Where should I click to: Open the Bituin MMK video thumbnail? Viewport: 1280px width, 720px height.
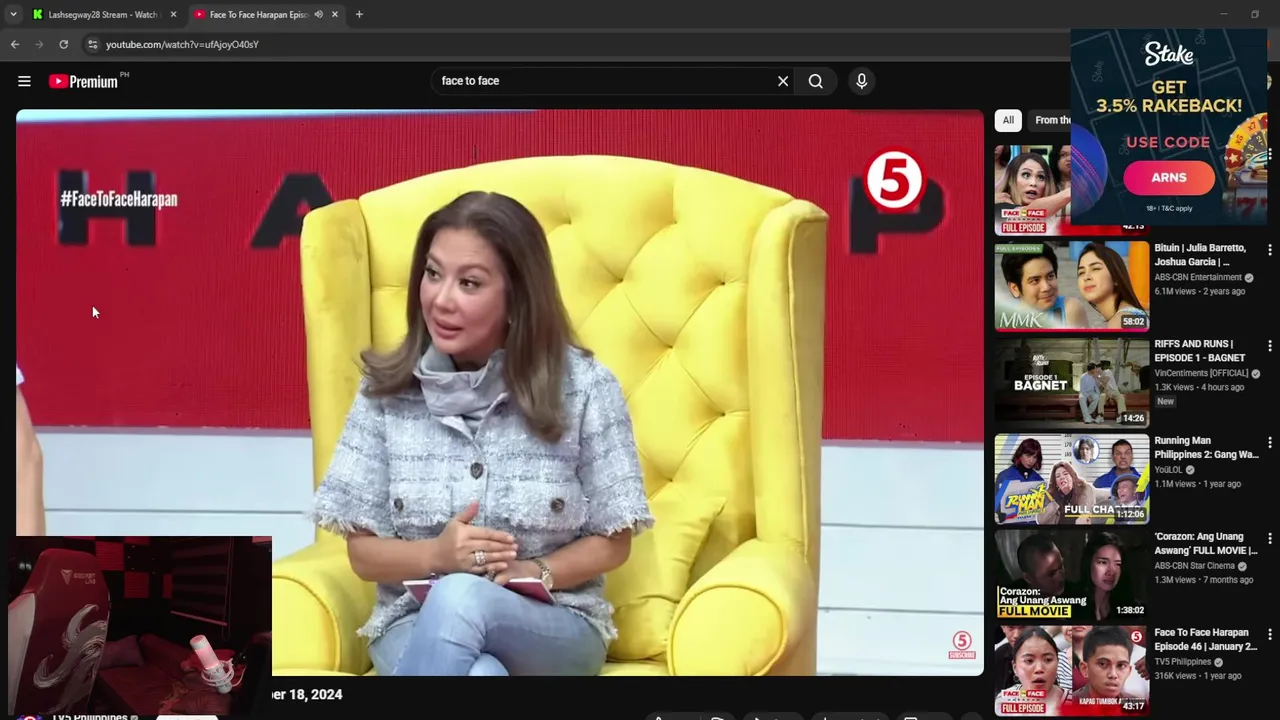click(1072, 285)
